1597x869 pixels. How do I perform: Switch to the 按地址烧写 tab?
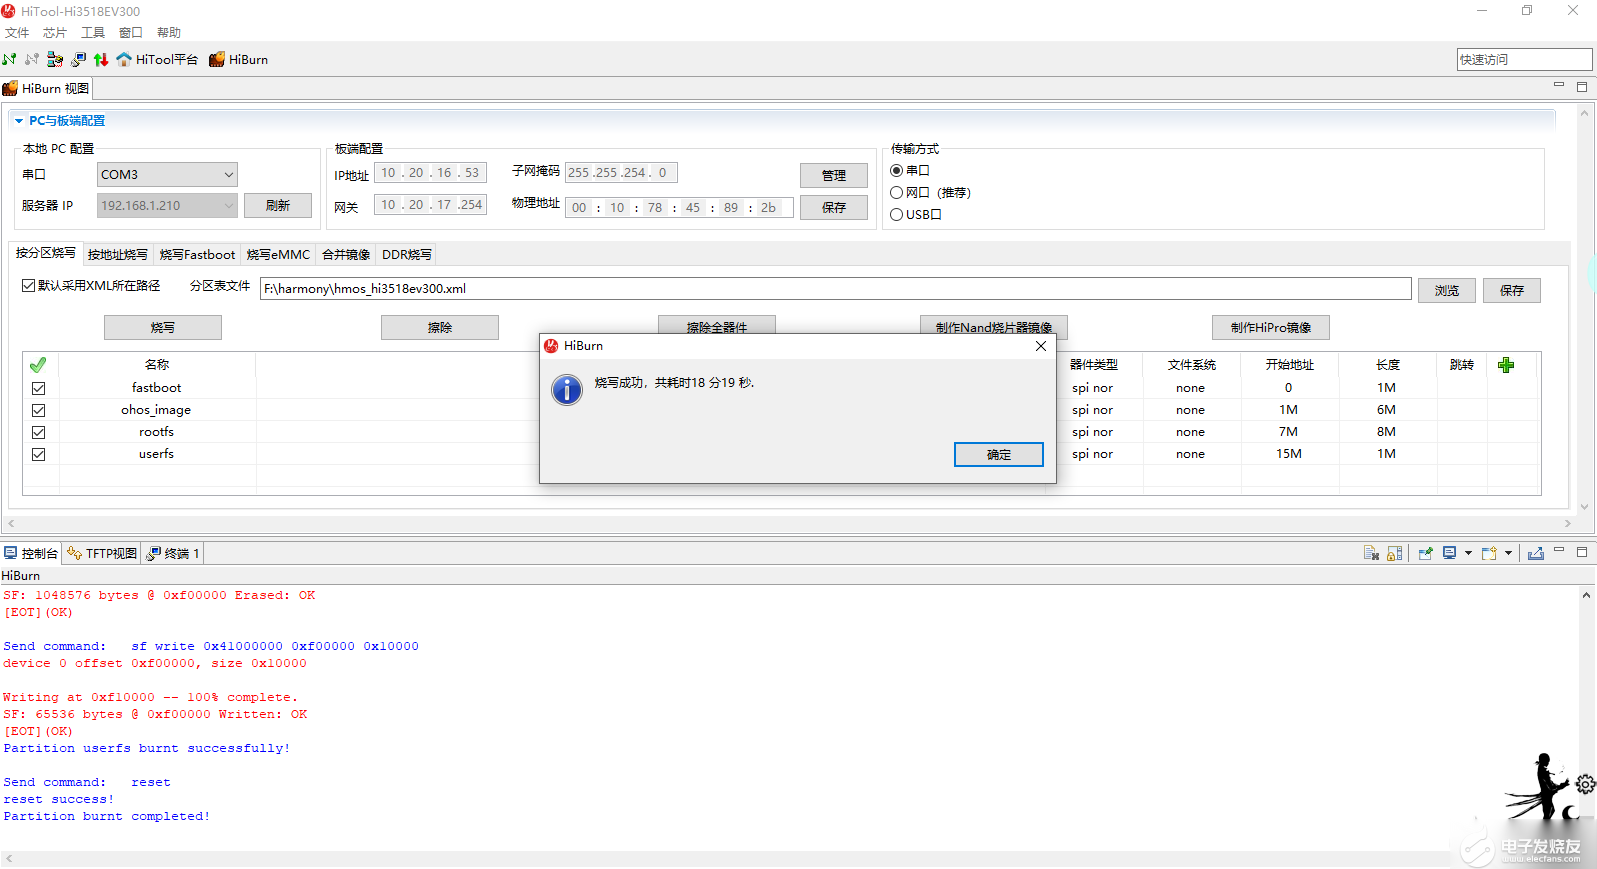click(x=117, y=255)
